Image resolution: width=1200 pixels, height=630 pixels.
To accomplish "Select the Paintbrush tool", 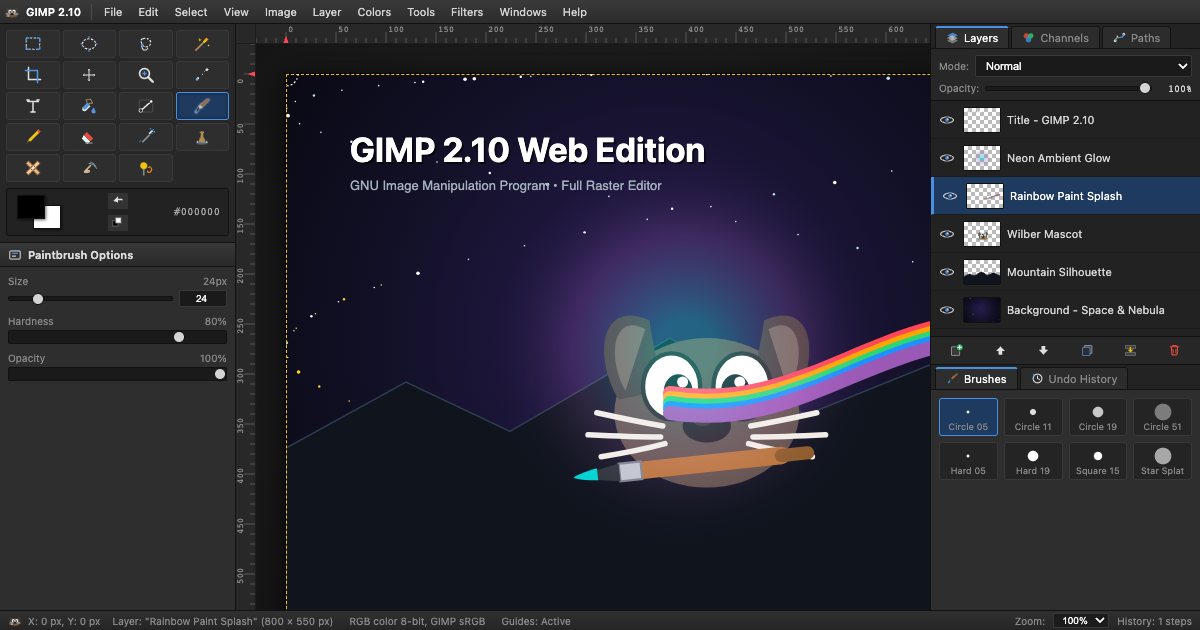I will tap(202, 106).
